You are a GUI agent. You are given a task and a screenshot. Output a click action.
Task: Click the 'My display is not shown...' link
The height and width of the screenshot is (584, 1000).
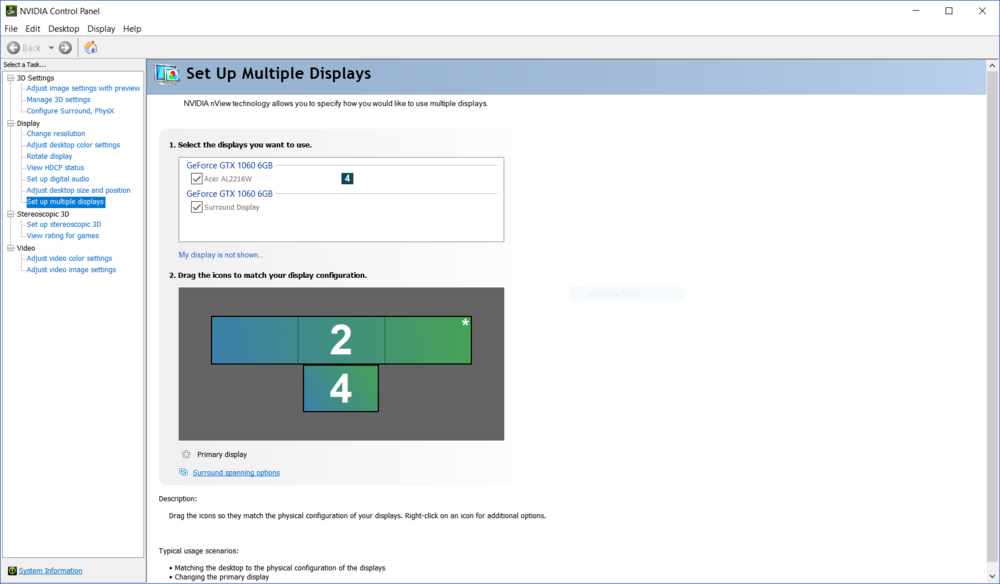click(221, 254)
